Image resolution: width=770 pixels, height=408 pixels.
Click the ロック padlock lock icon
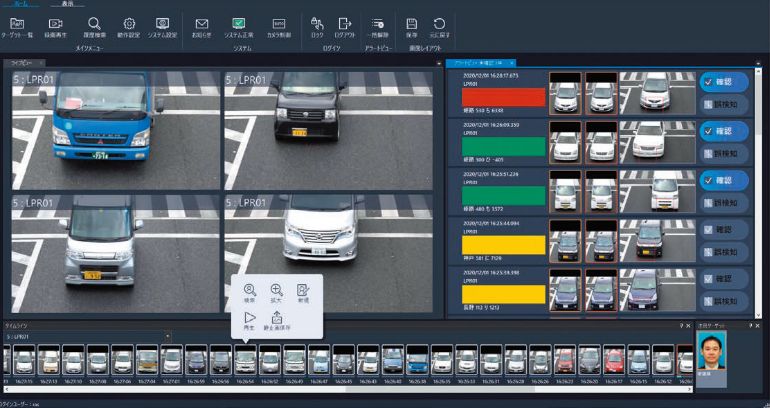(317, 27)
